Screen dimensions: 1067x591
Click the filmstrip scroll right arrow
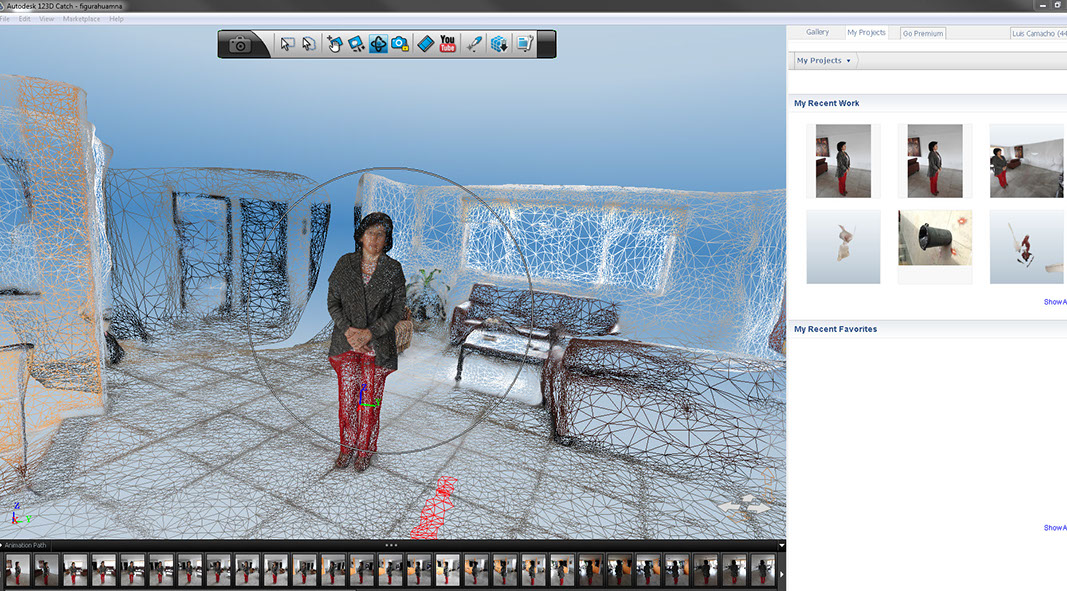coord(781,573)
